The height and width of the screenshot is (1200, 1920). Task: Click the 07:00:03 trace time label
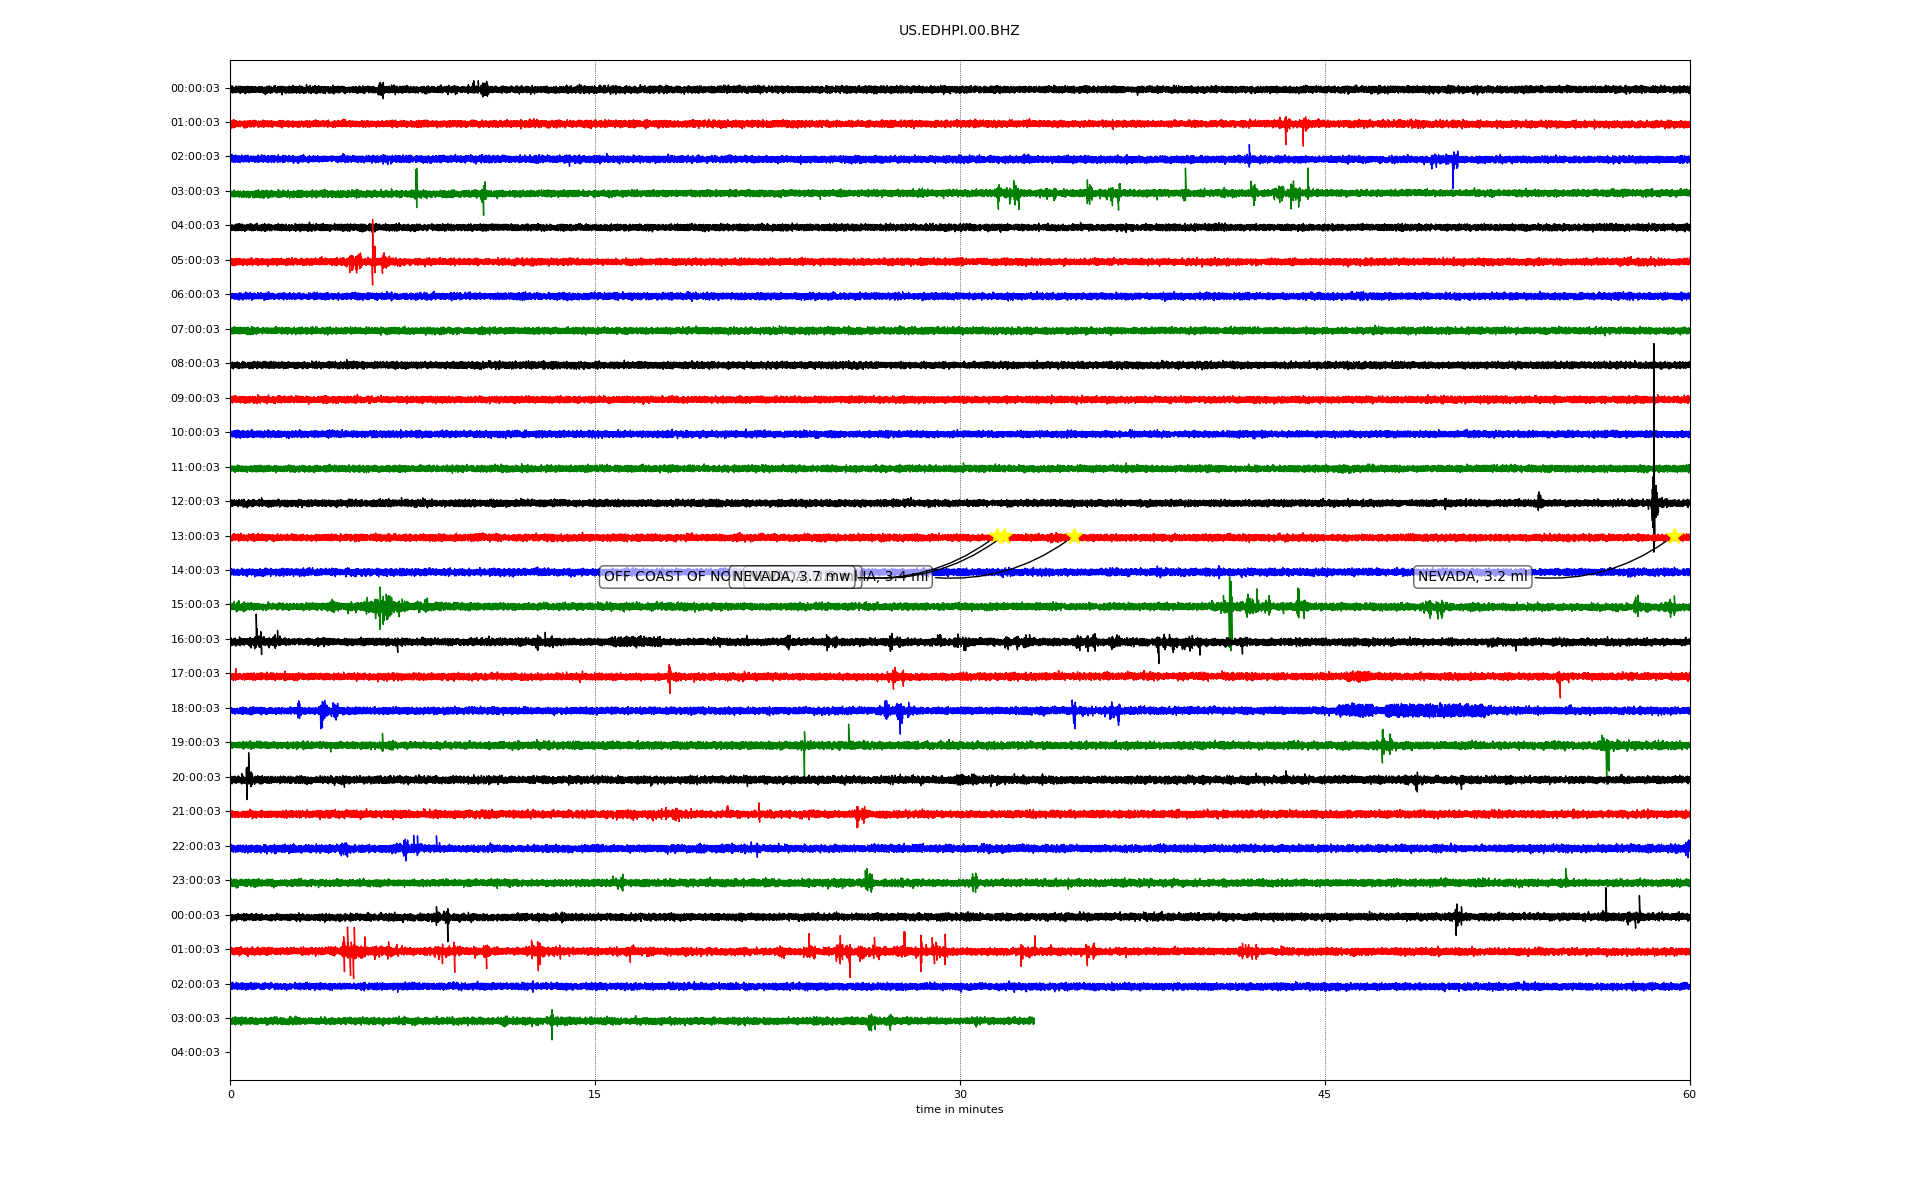click(x=195, y=330)
